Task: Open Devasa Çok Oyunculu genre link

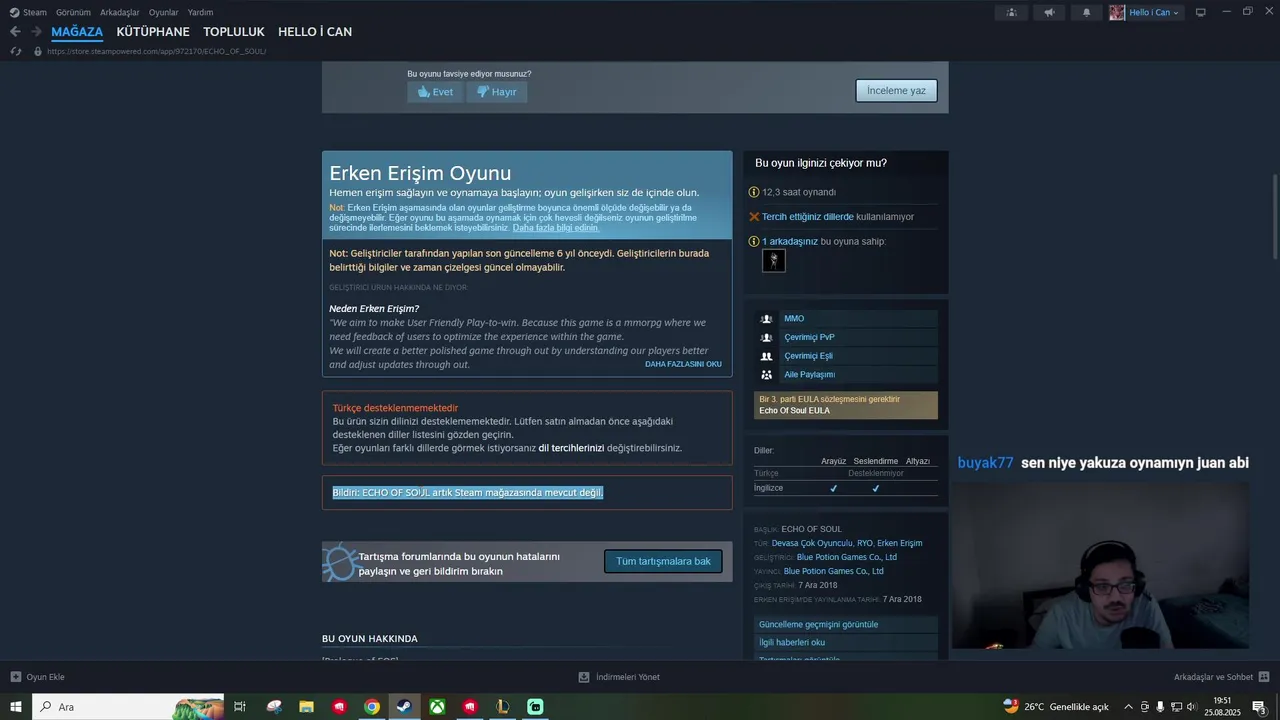Action: [811, 543]
